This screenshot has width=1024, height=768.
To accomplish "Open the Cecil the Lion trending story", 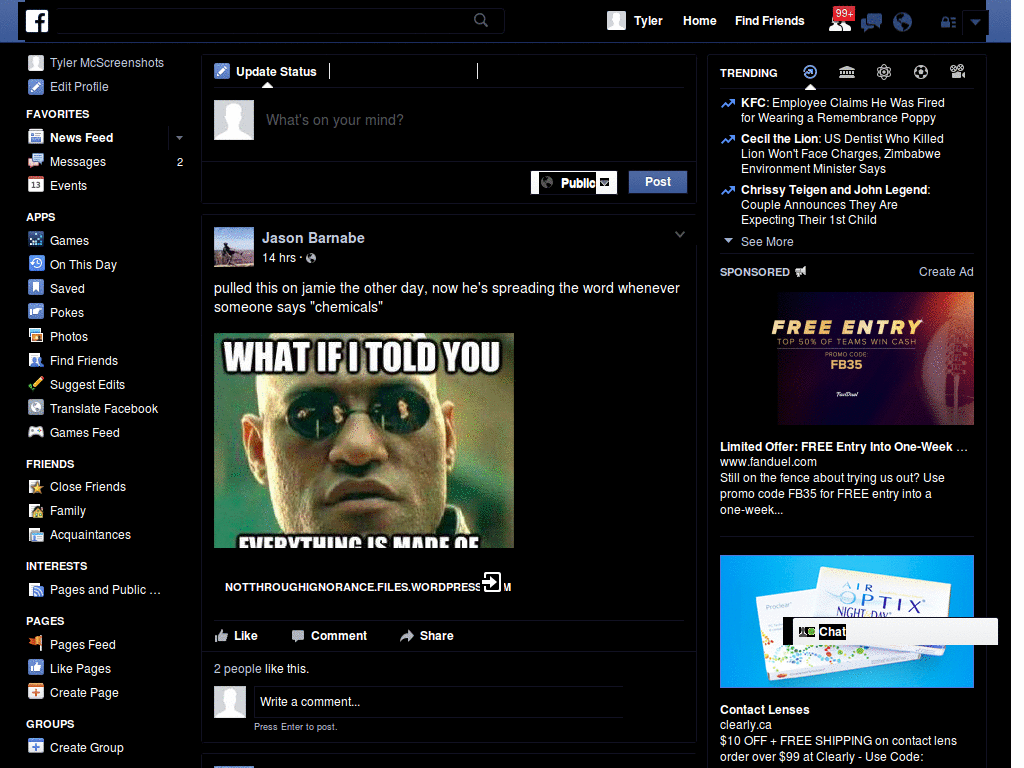I will (842, 154).
